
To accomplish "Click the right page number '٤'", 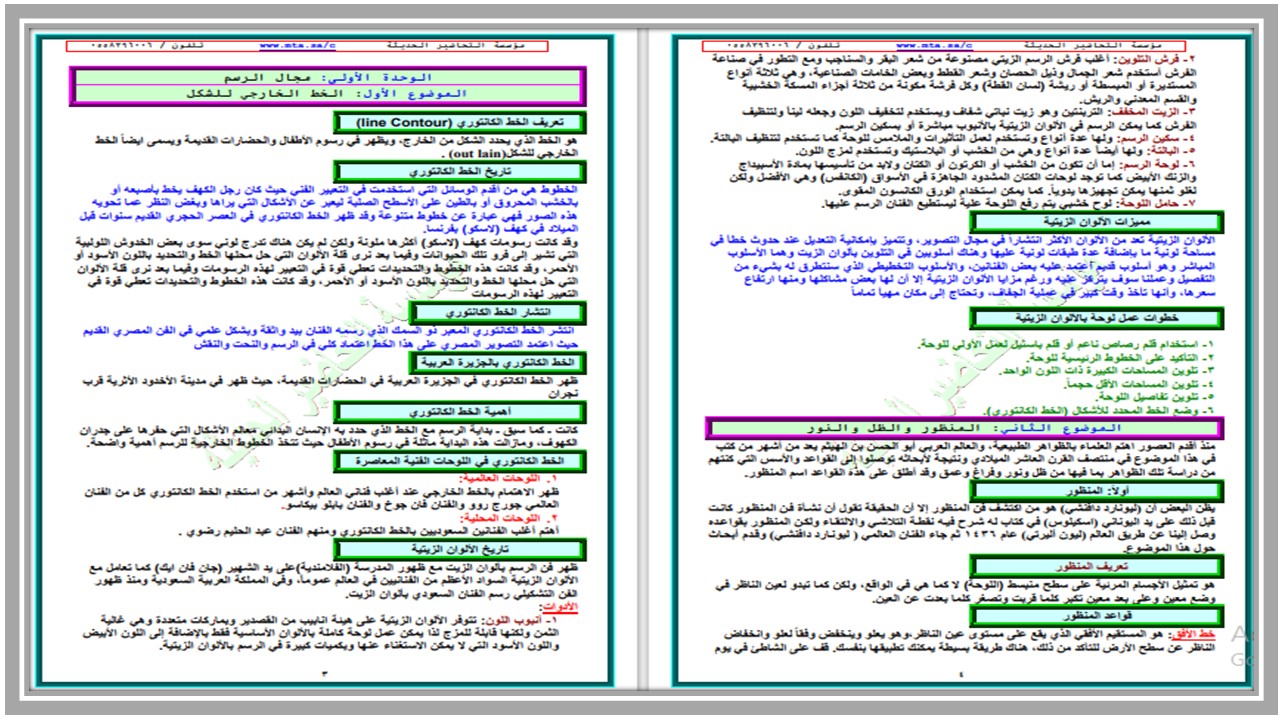I will 959,677.
